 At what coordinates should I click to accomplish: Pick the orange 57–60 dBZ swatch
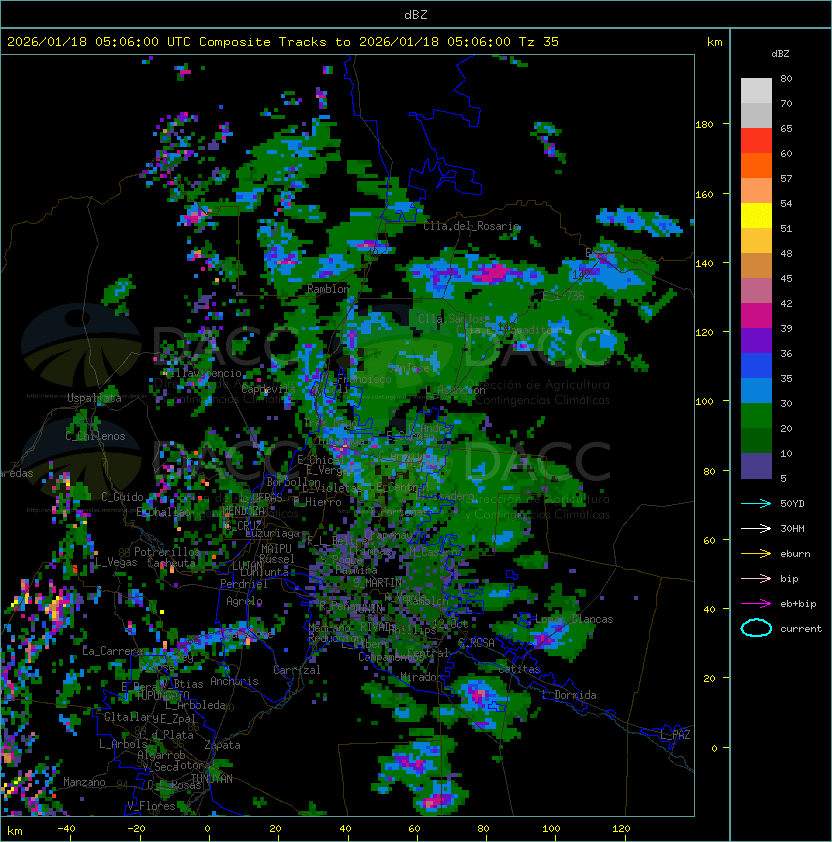pyautogui.click(x=756, y=165)
